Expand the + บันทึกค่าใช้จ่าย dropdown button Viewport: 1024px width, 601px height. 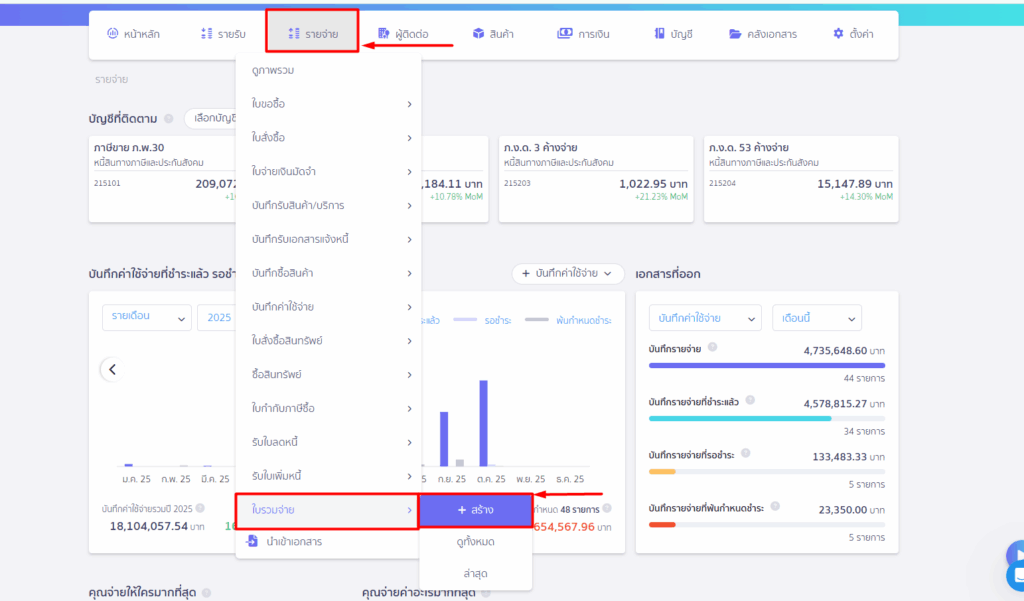[567, 273]
